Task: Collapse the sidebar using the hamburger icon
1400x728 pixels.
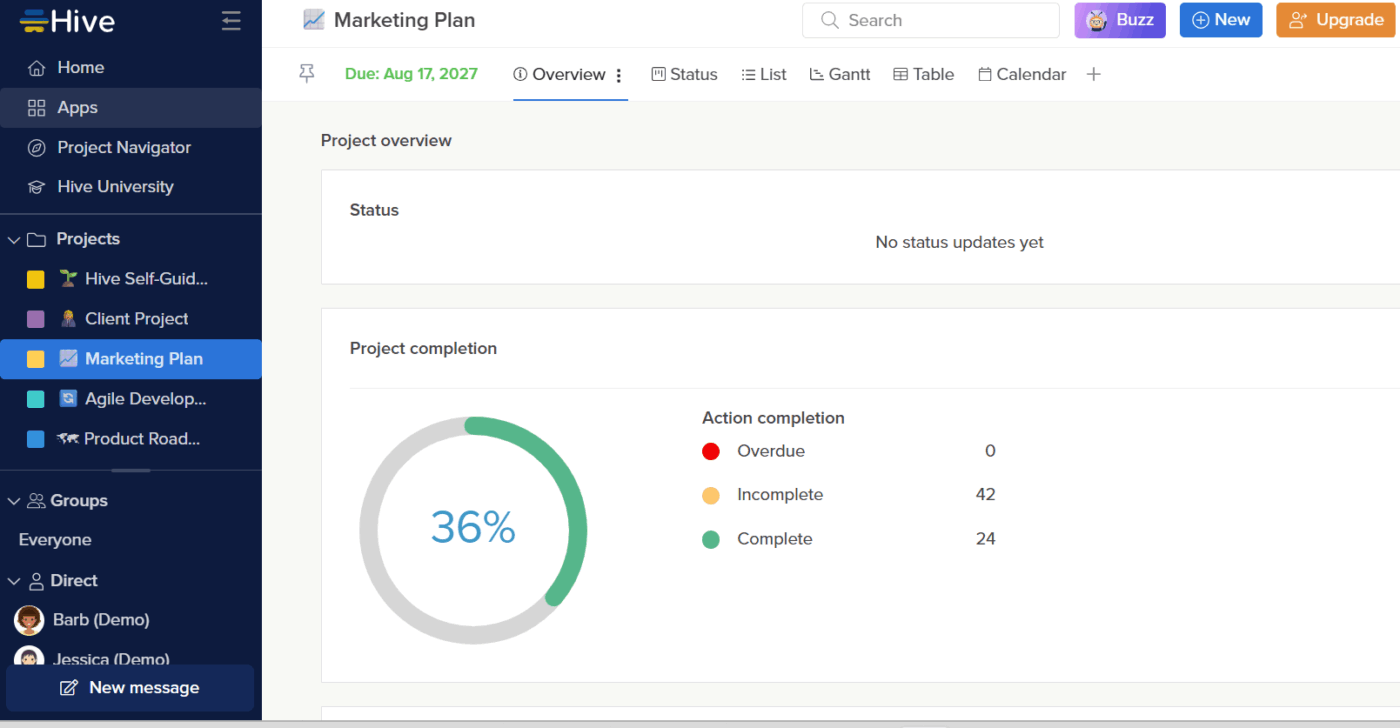Action: point(230,20)
